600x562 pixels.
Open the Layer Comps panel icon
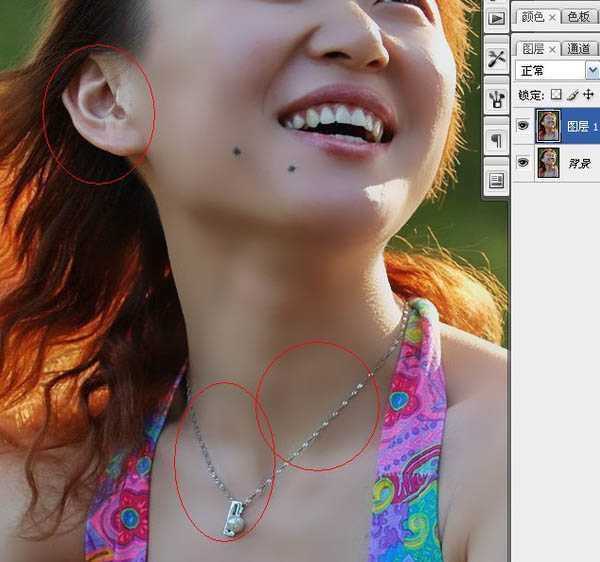click(496, 180)
